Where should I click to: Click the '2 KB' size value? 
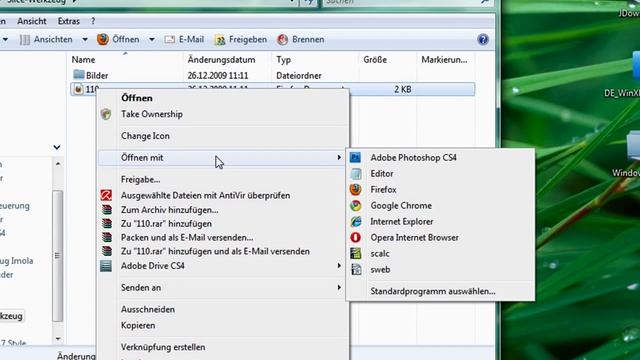pyautogui.click(x=403, y=89)
